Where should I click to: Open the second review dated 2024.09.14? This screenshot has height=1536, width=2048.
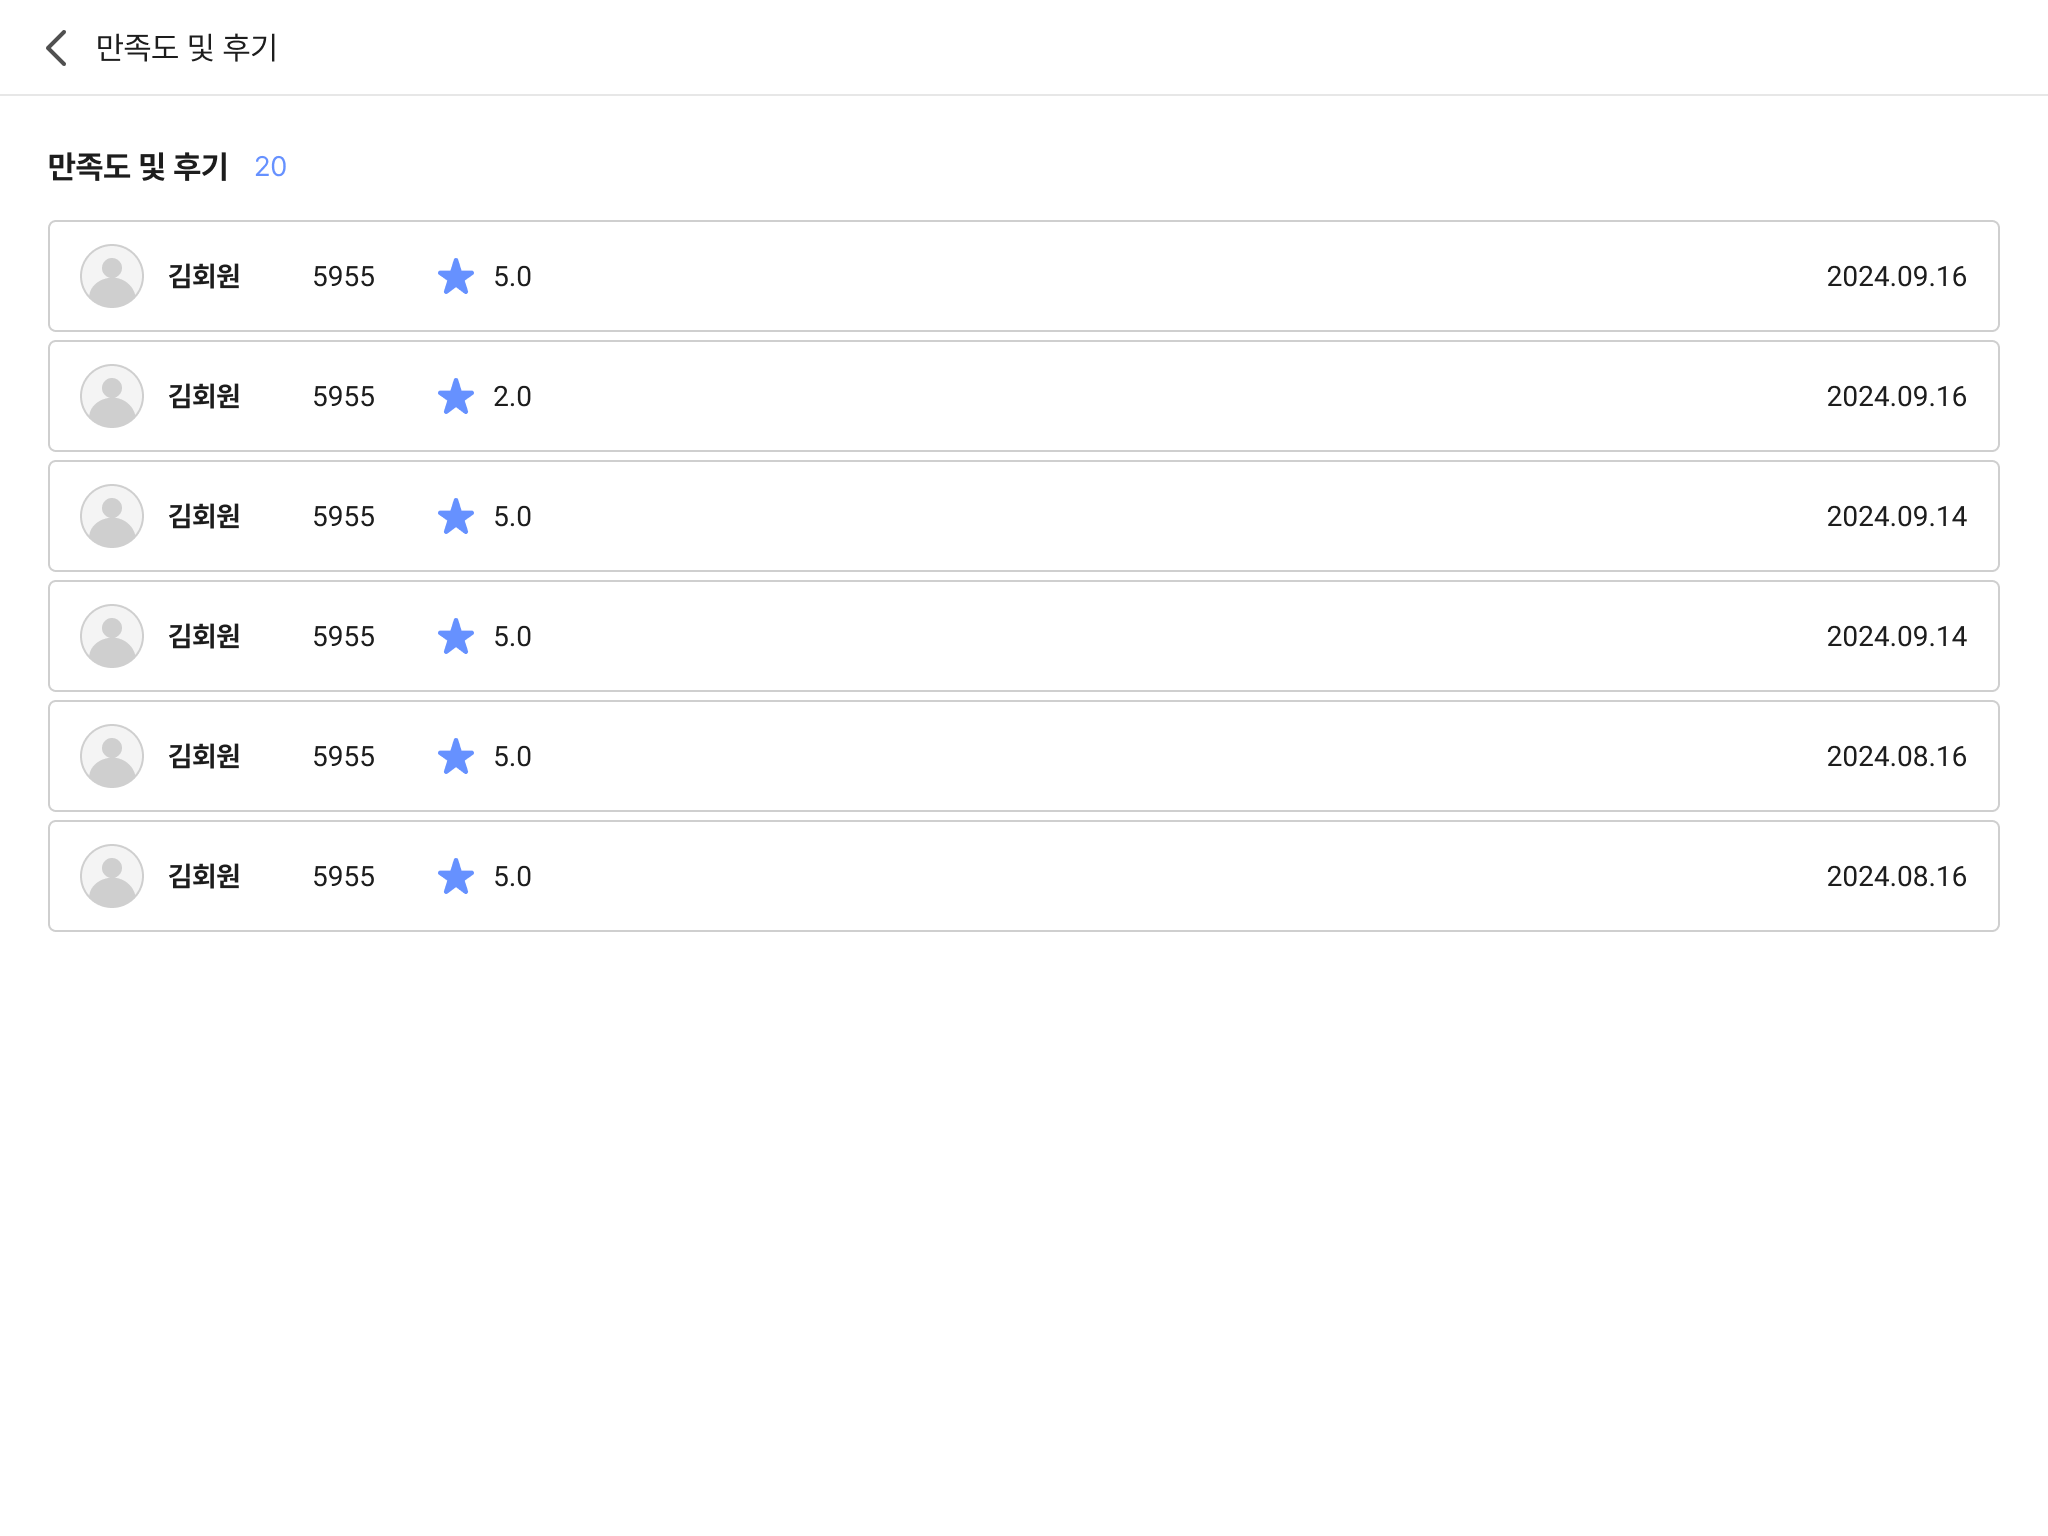1024,636
